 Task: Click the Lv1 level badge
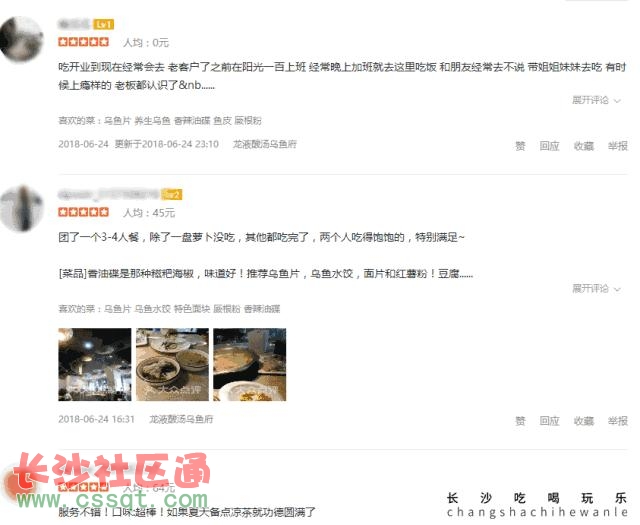click(104, 24)
